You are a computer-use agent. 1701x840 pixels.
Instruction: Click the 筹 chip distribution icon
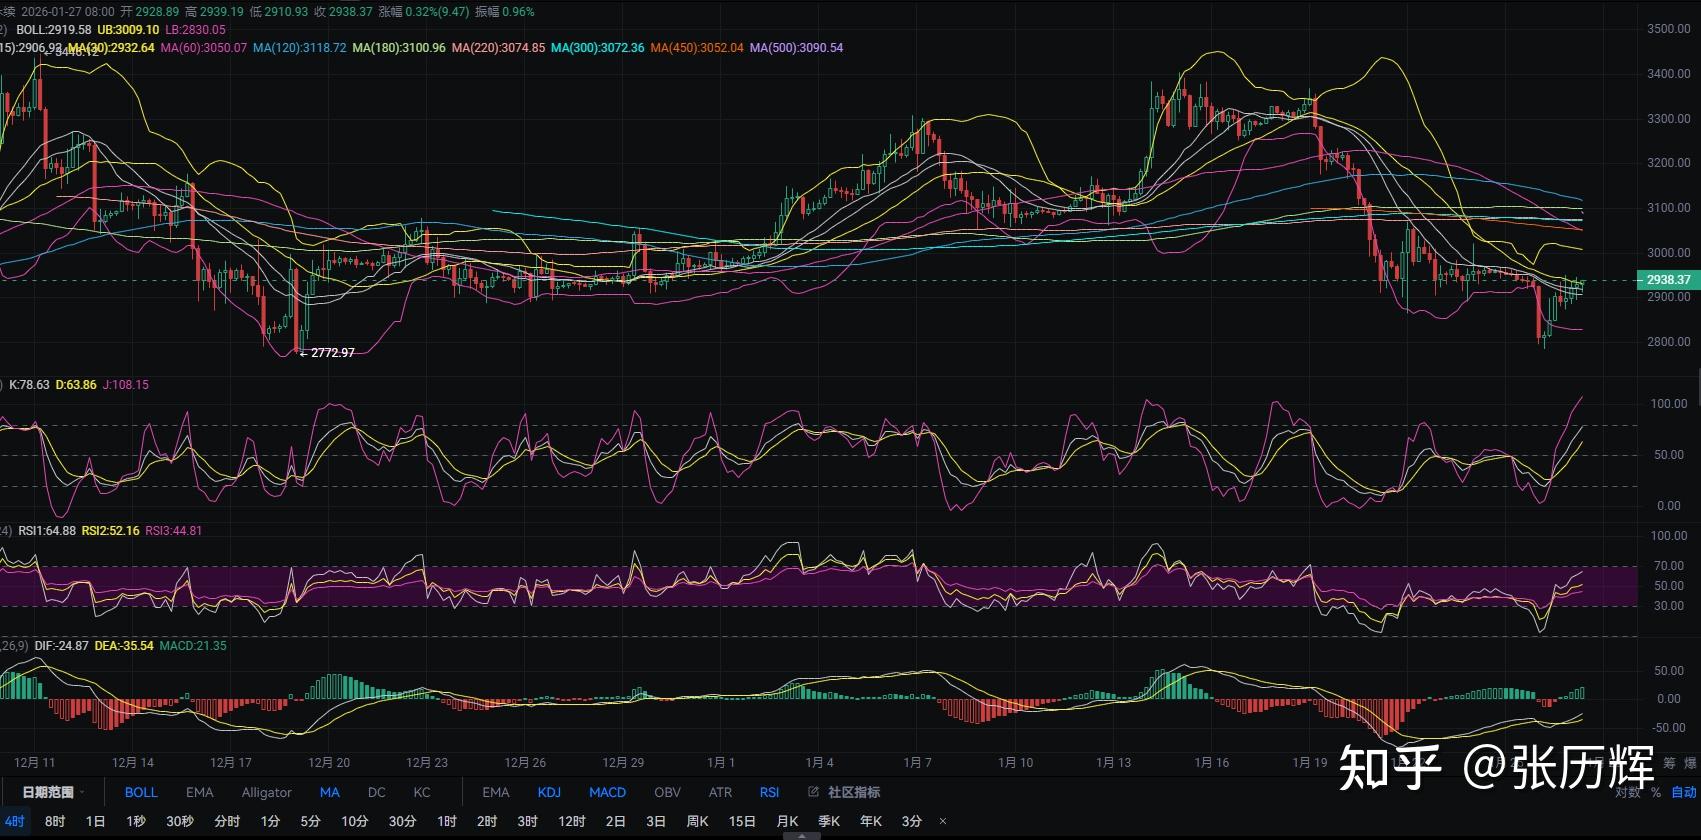click(x=1669, y=763)
